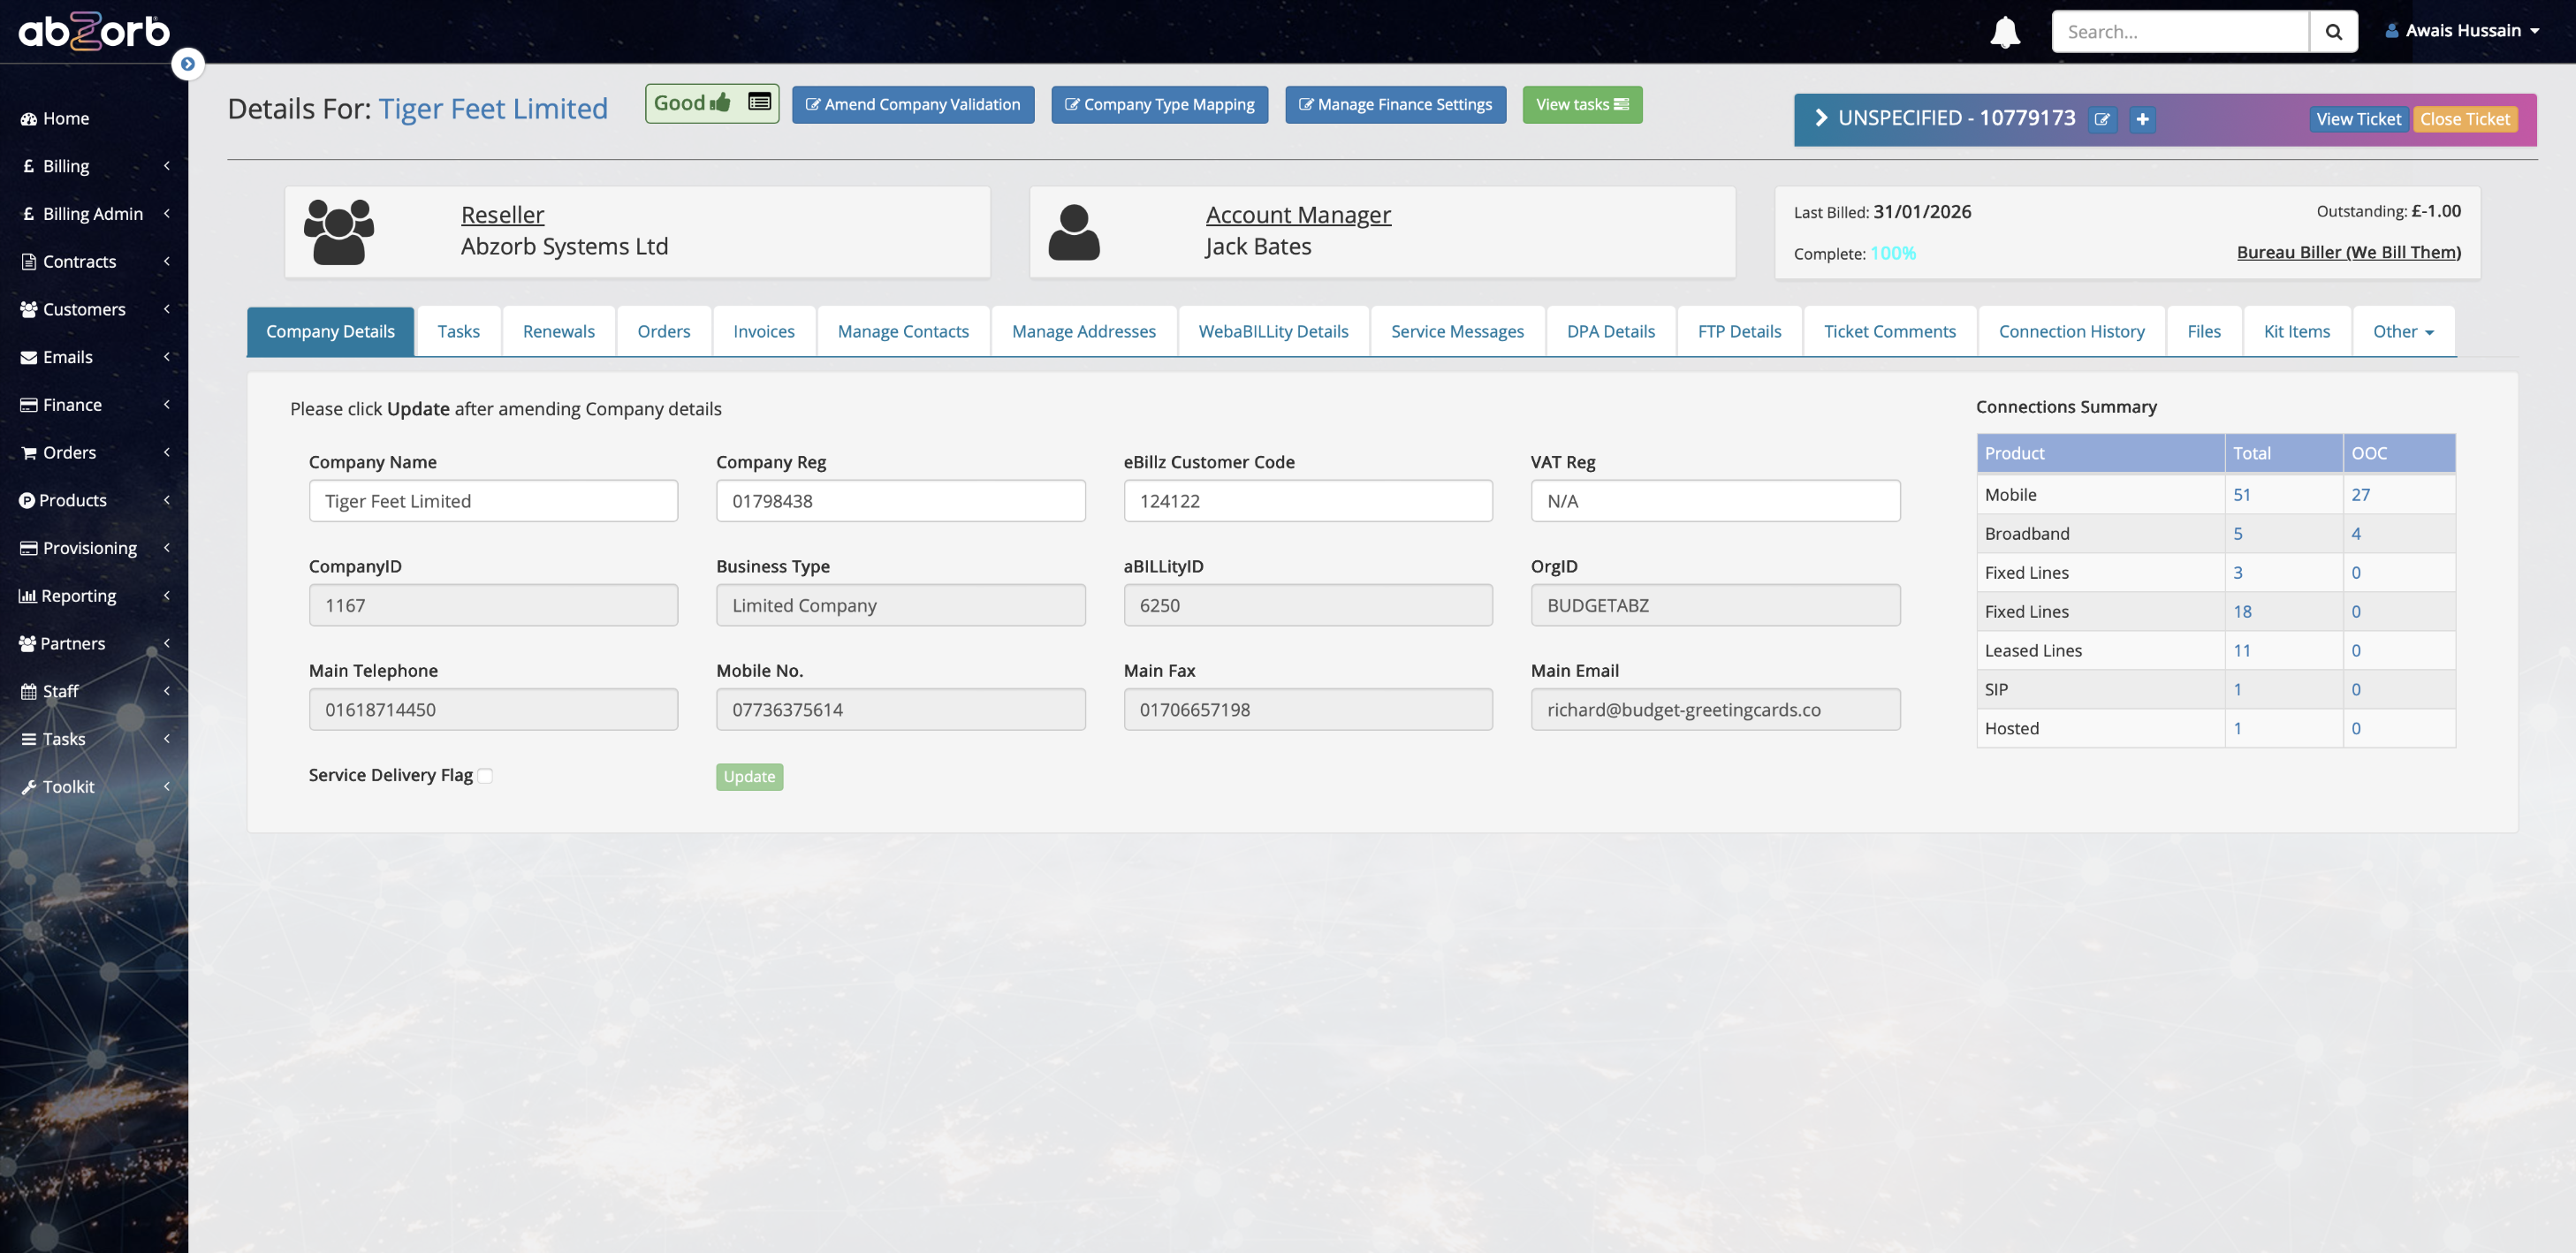This screenshot has height=1253, width=2576.
Task: Click the orange Close Ticket button
Action: [x=2464, y=119]
